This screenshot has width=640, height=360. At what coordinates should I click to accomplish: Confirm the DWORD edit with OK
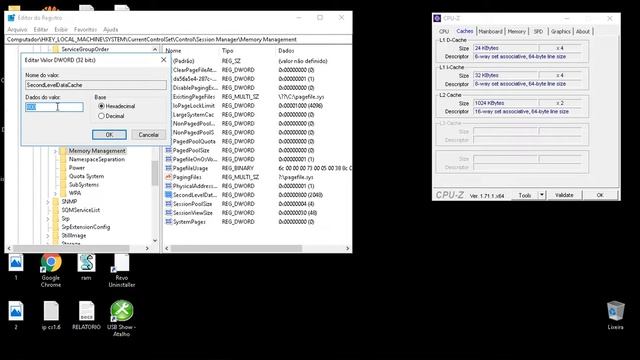109,135
